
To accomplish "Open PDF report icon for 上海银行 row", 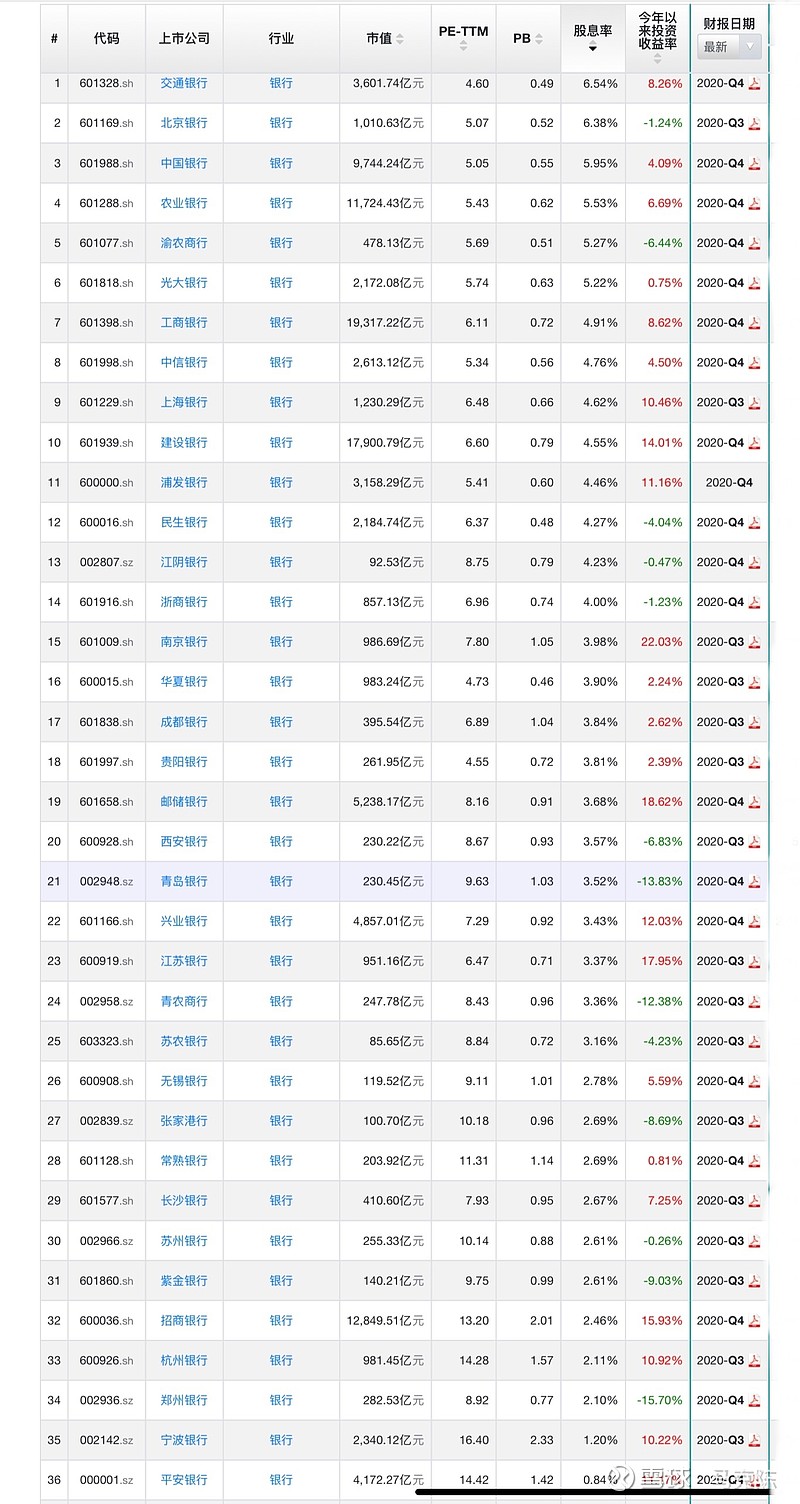I will point(755,403).
